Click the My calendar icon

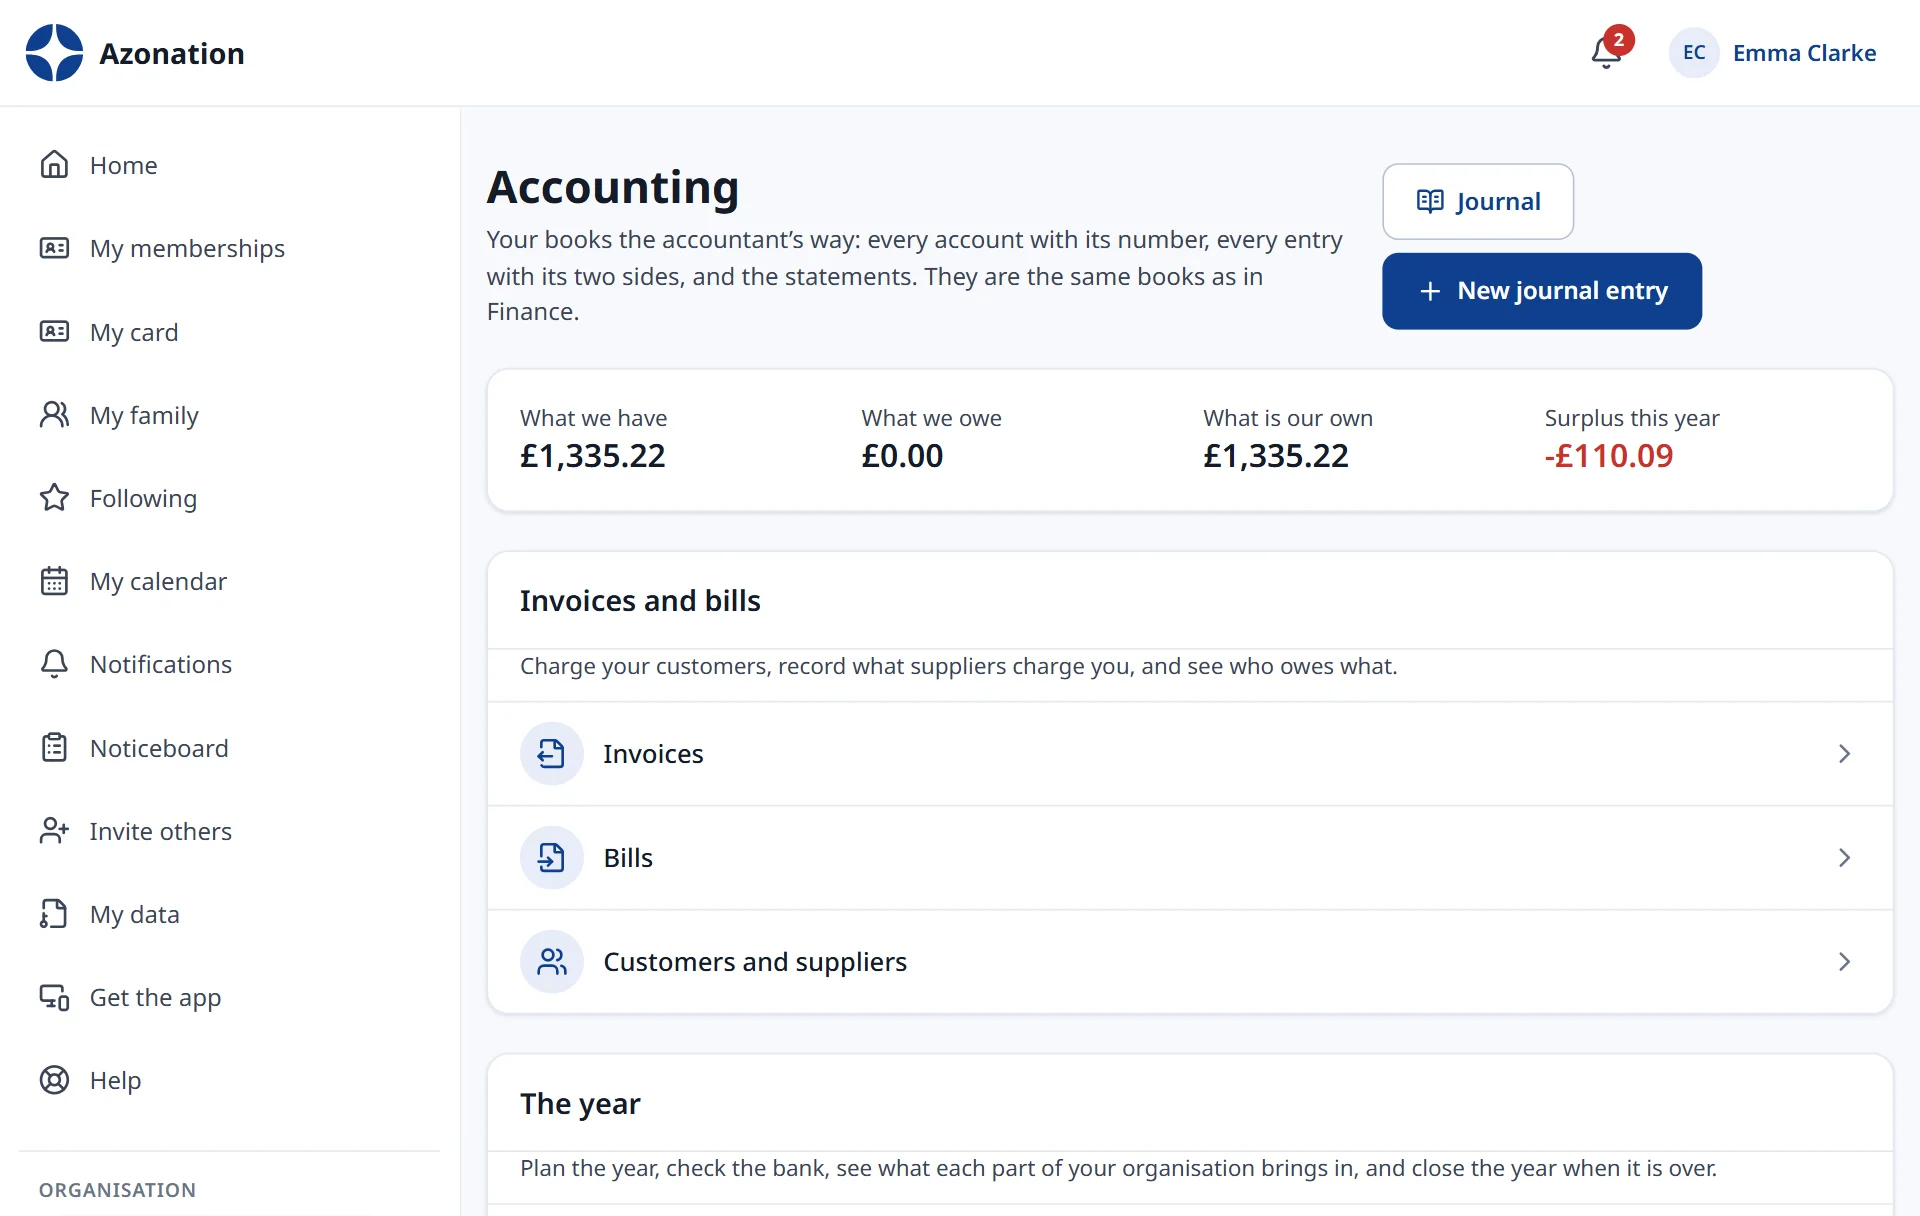54,581
